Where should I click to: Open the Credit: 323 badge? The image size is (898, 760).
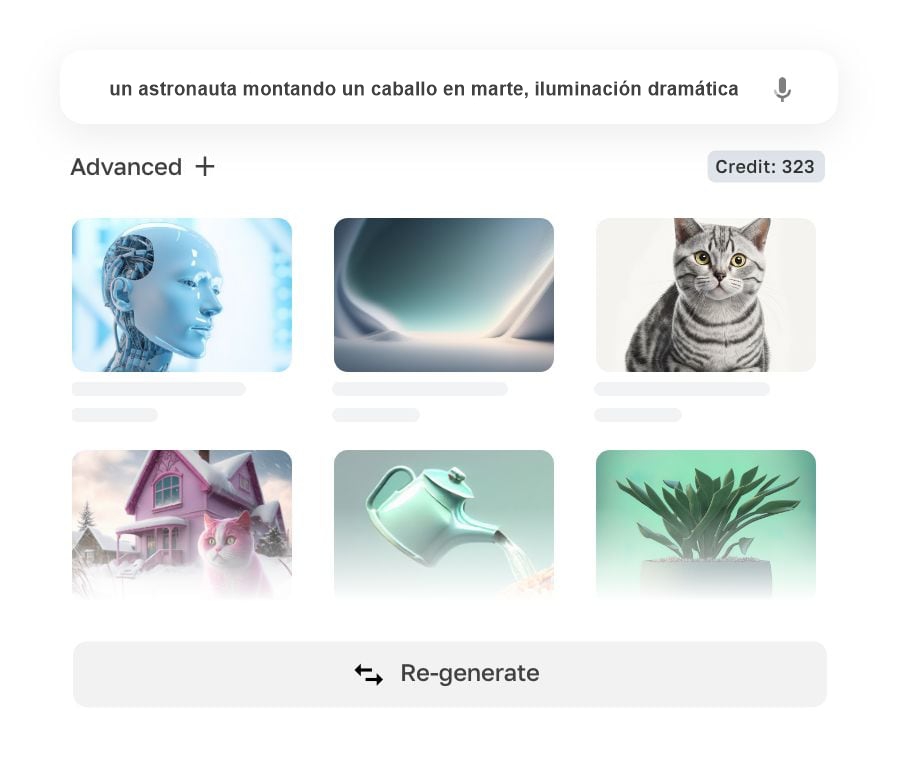[x=766, y=167]
